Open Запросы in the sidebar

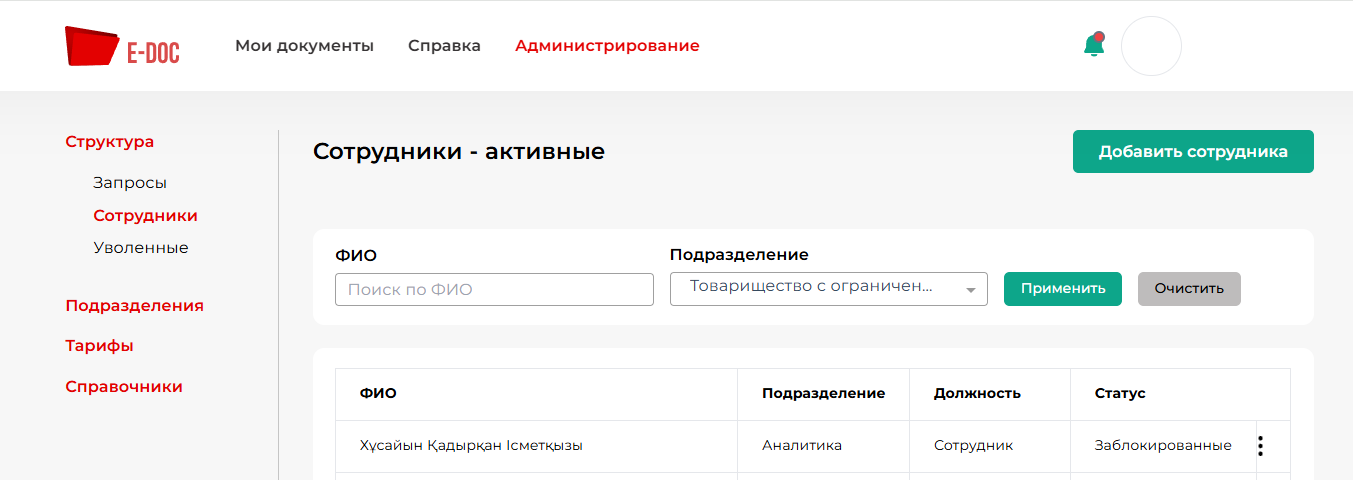pyautogui.click(x=130, y=183)
